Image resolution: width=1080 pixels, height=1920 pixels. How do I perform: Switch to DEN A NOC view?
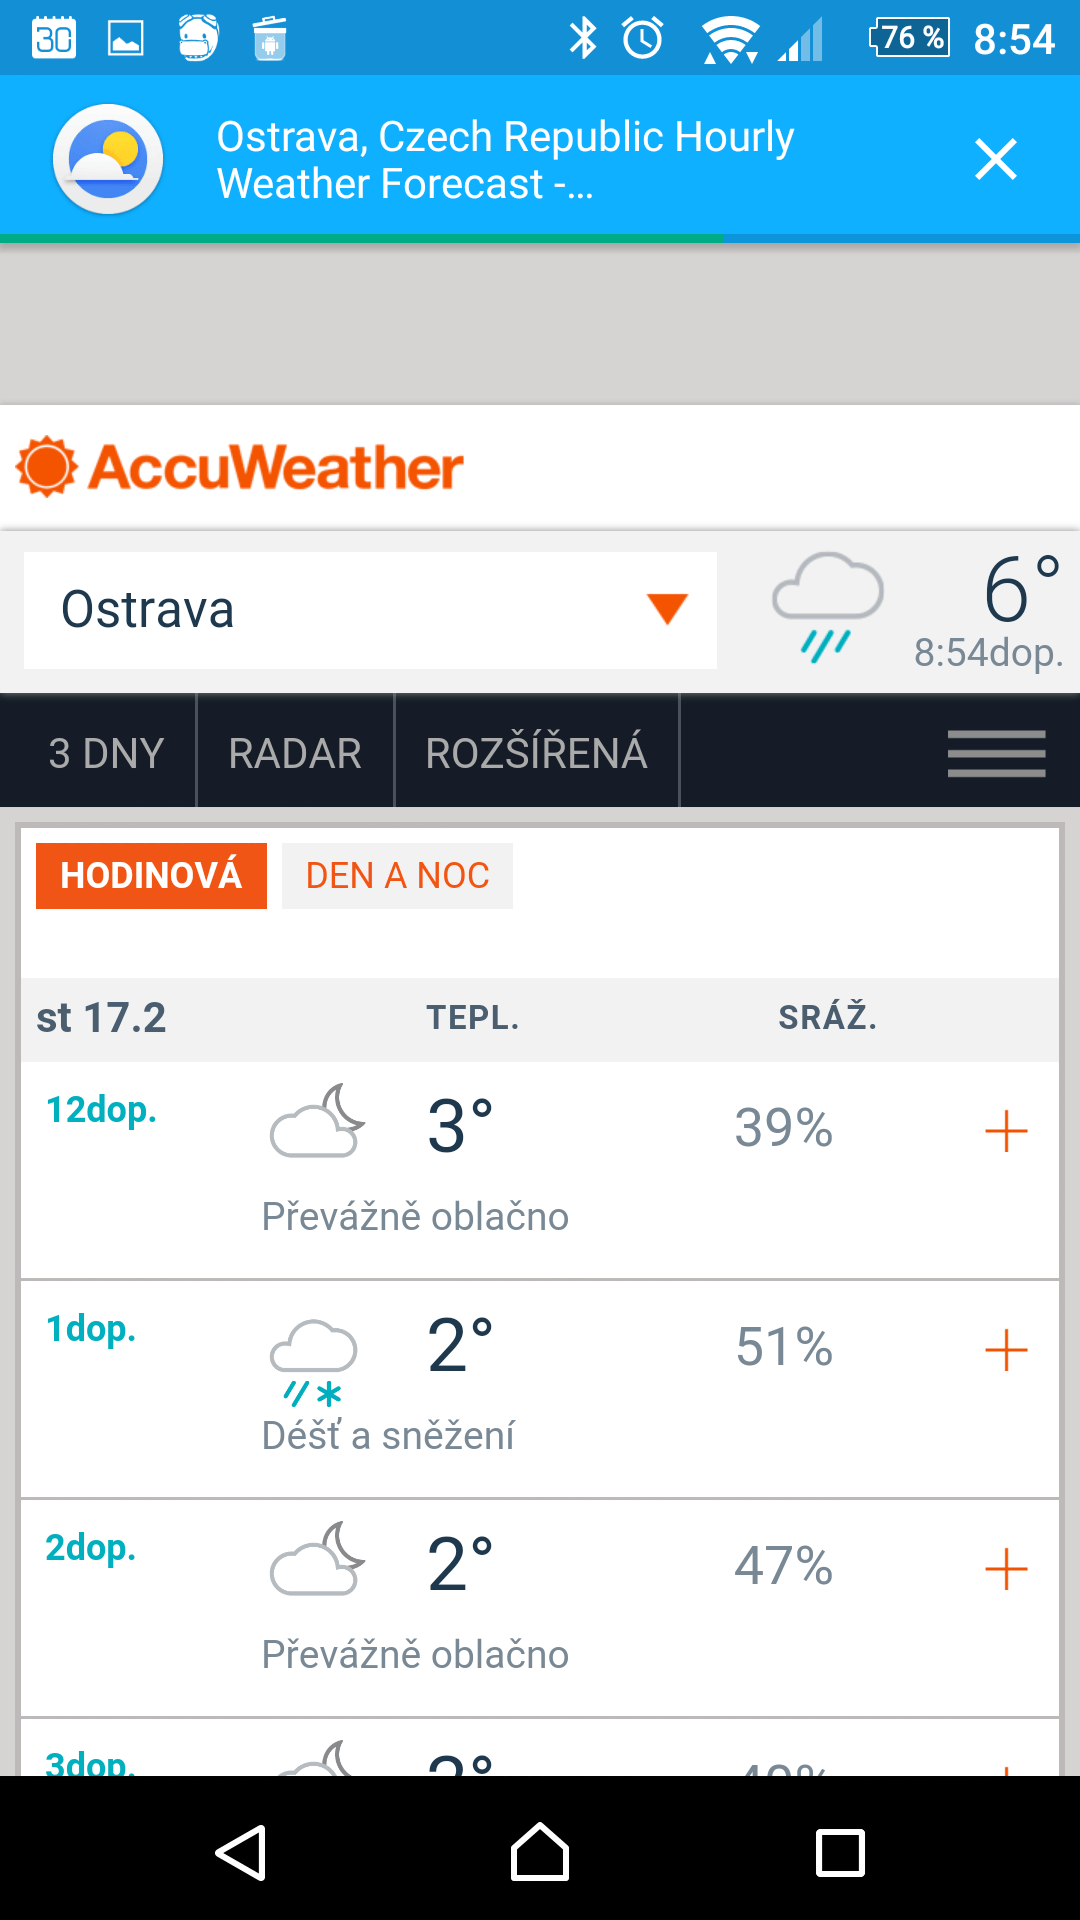397,875
